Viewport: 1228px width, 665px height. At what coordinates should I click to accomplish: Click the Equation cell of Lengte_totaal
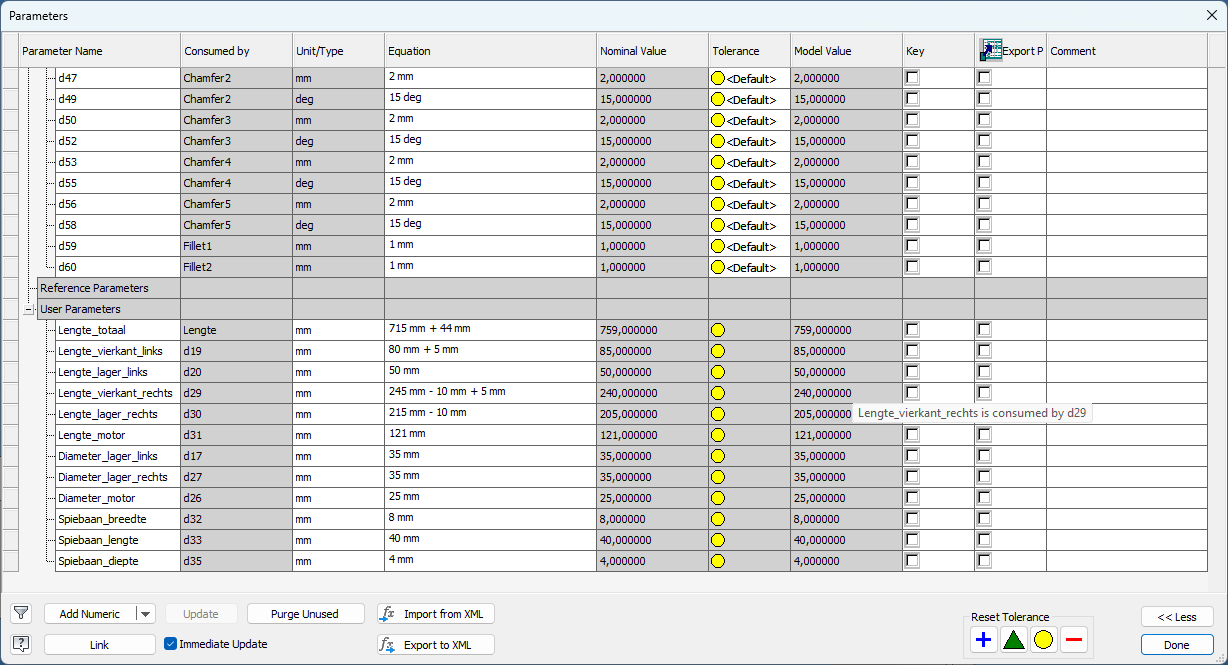[x=489, y=329]
